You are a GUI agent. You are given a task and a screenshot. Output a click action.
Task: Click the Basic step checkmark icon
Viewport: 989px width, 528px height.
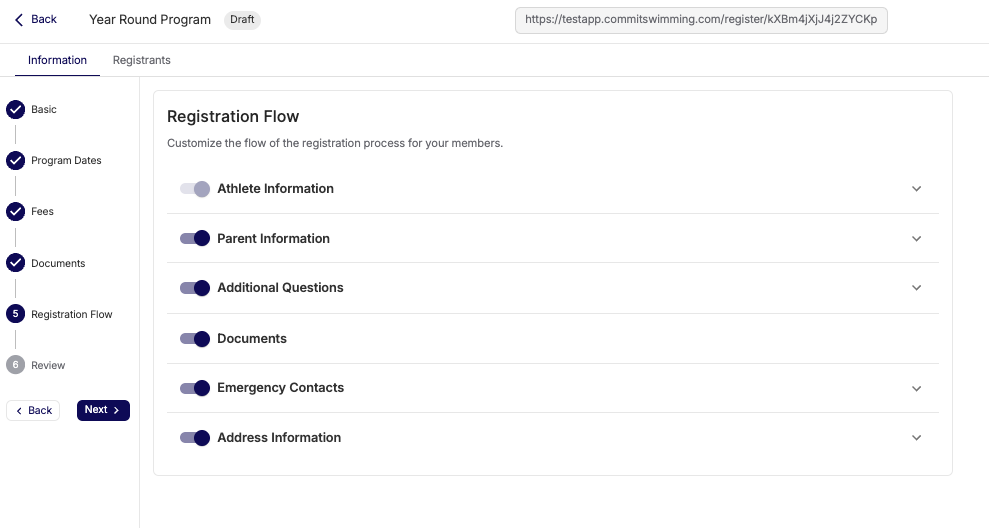coord(16,110)
